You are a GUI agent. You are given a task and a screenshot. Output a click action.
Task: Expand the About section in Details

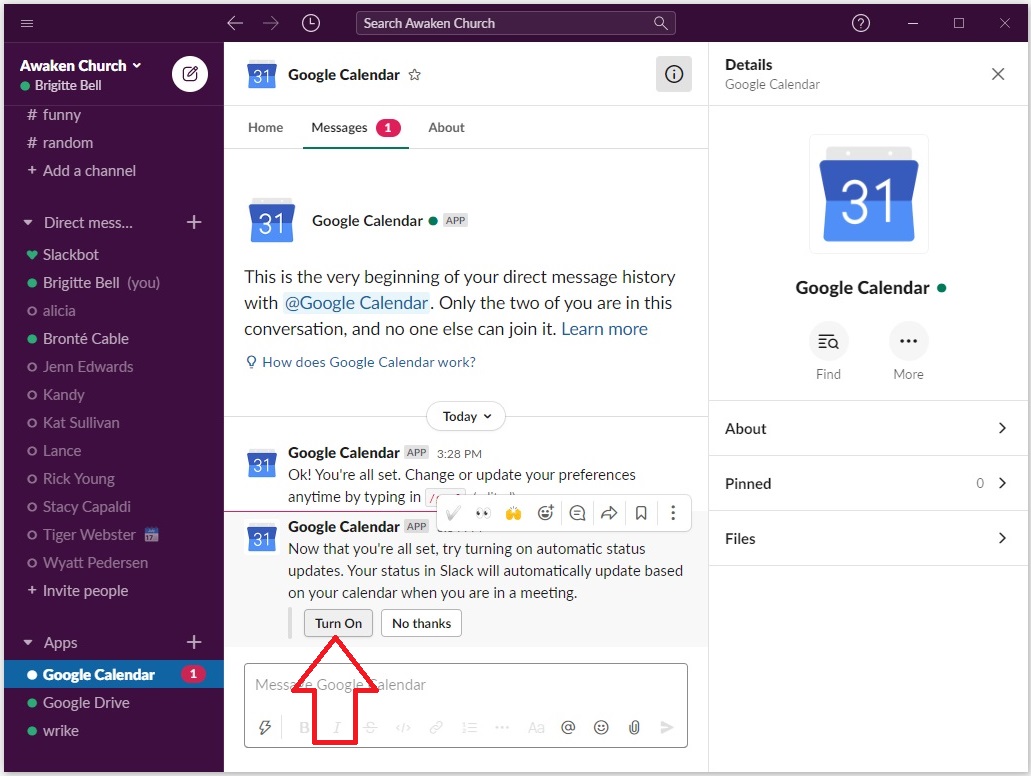[x=868, y=429]
